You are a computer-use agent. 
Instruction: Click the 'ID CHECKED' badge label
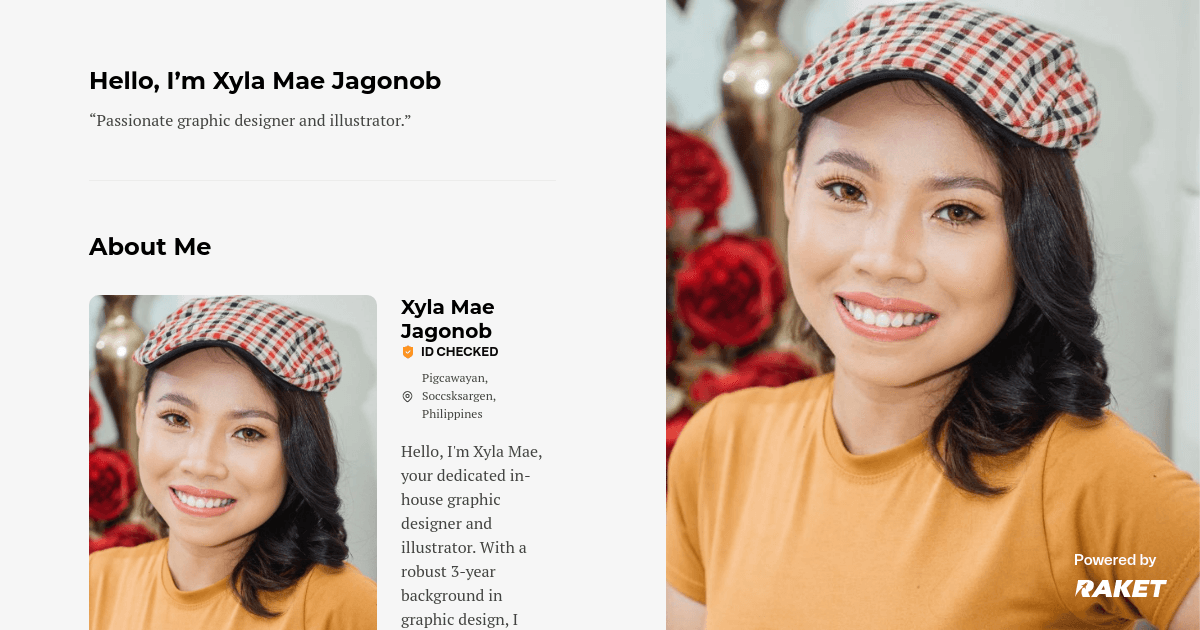[x=459, y=352]
